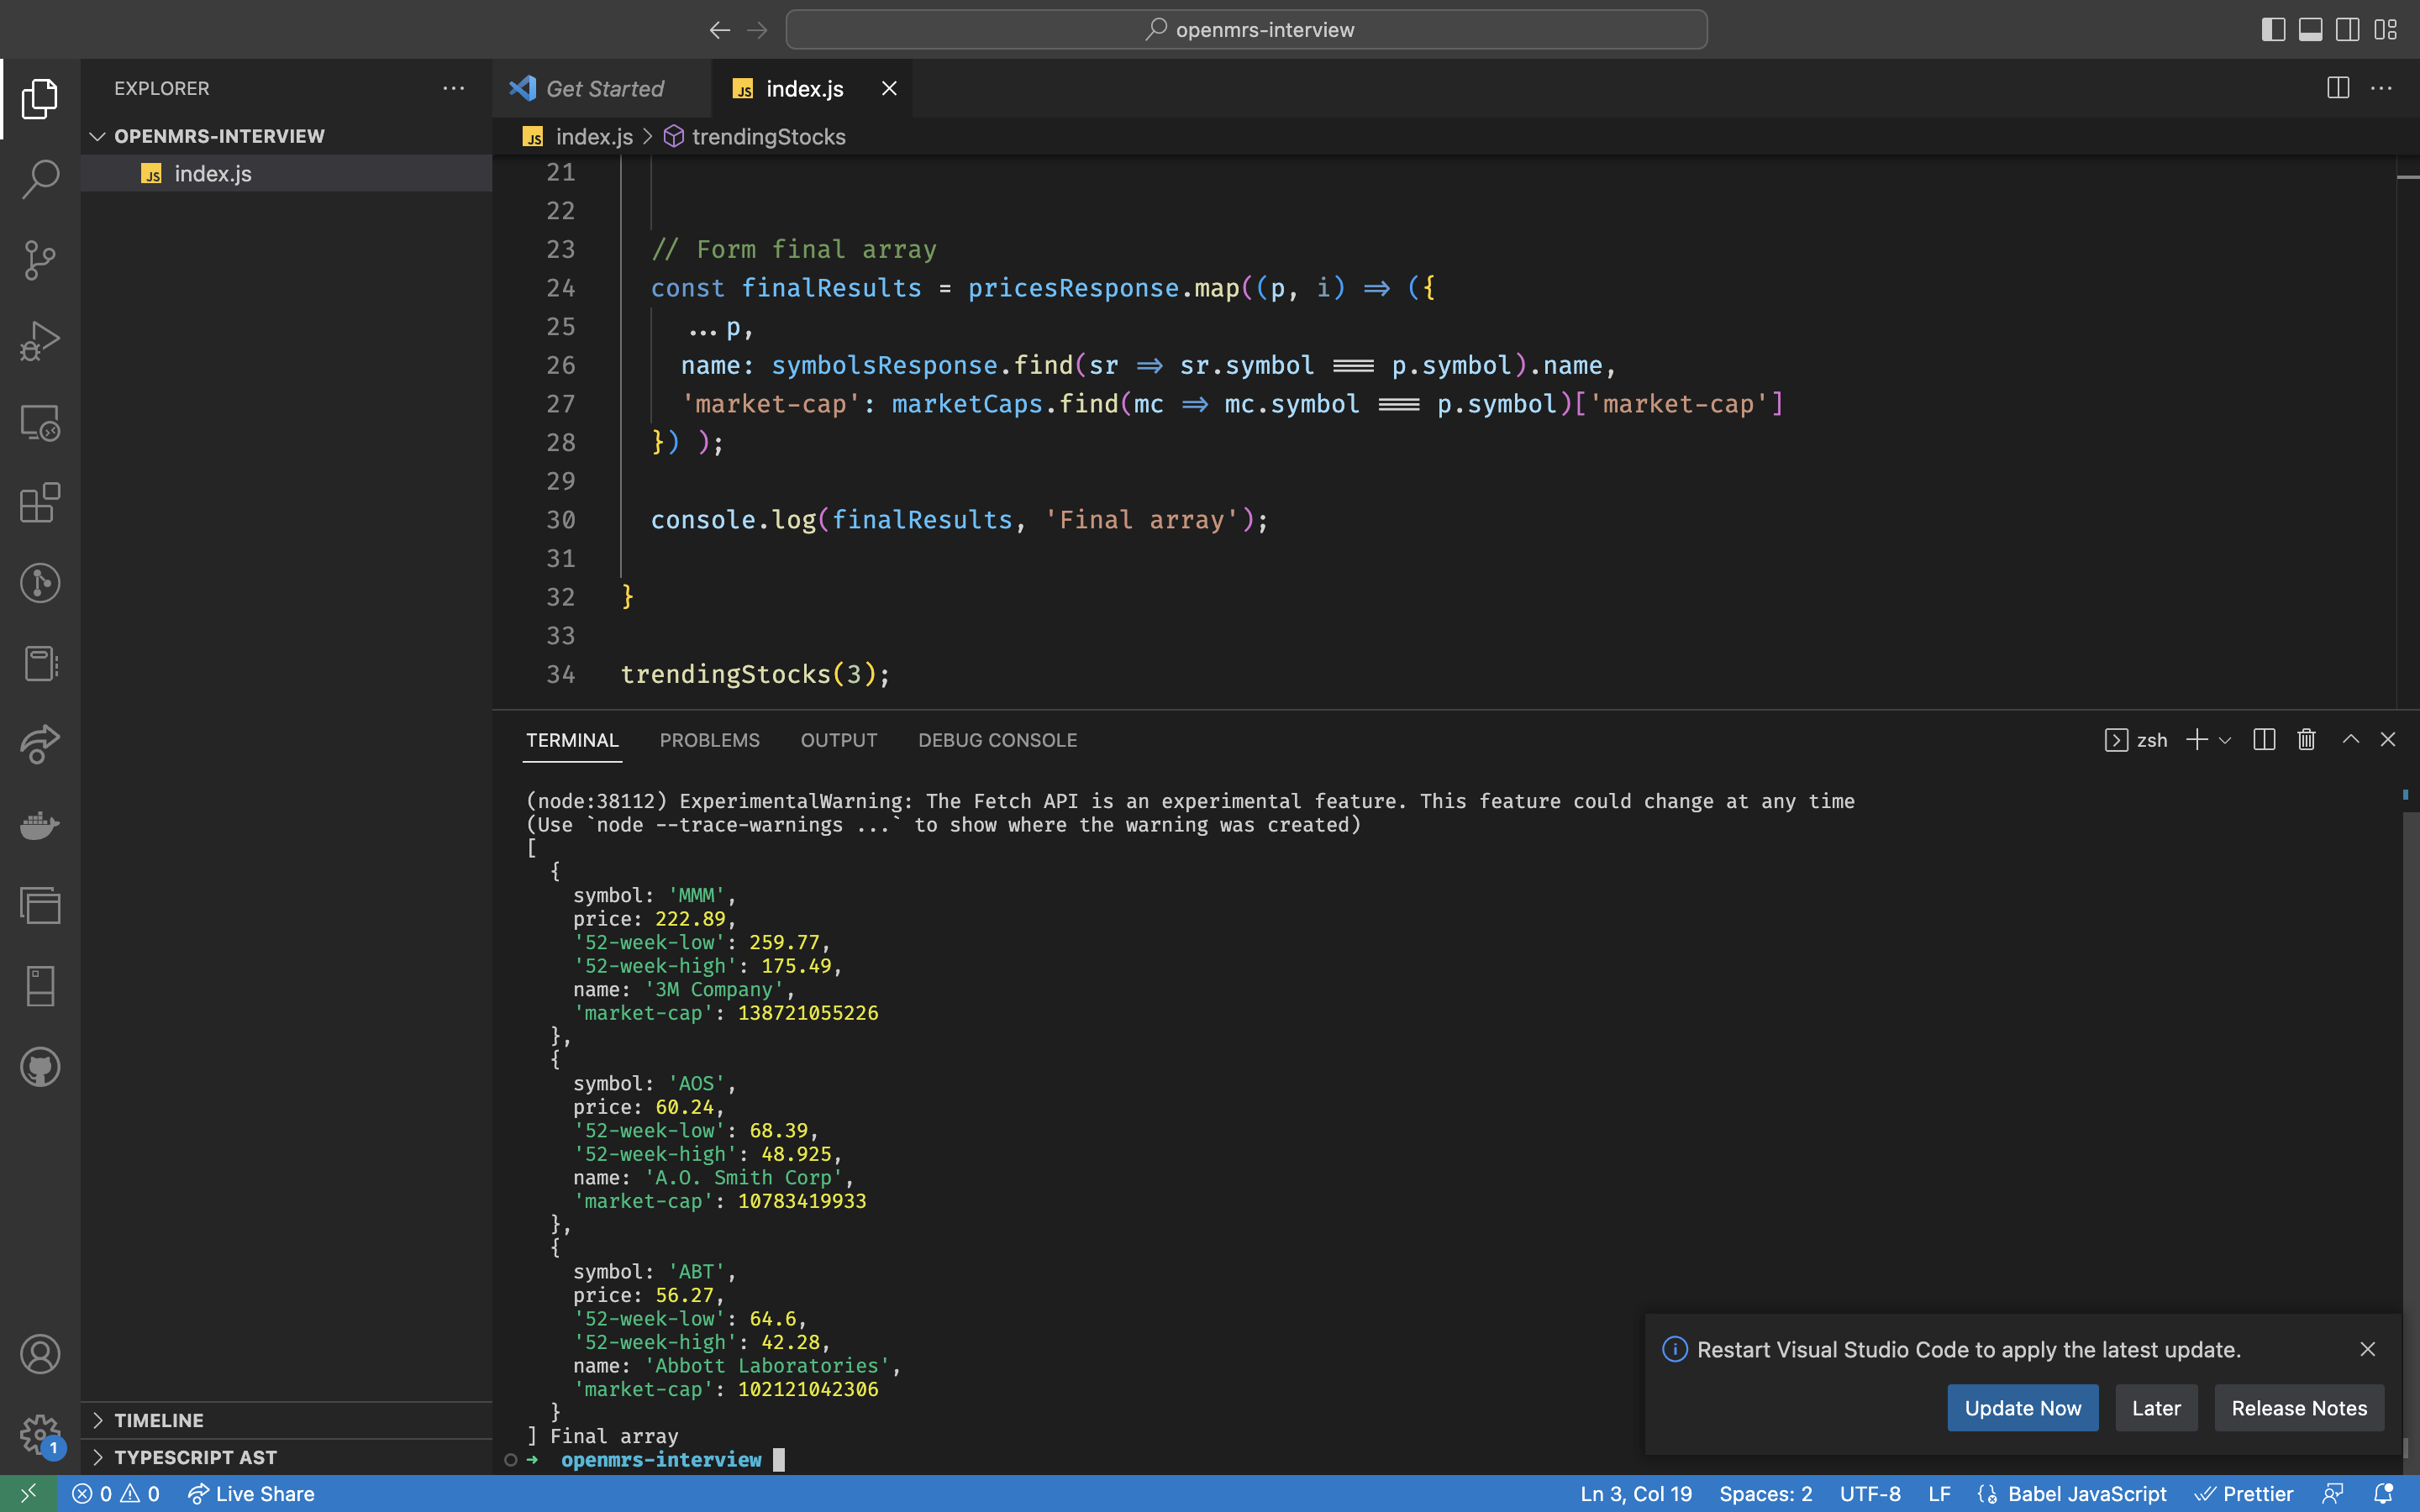This screenshot has width=2420, height=1512.
Task: Click the Babel JavaScript language selector in status bar
Action: 2086,1493
